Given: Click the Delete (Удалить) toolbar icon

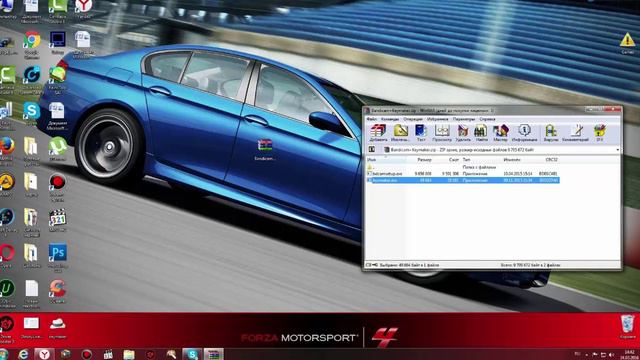Looking at the screenshot, I should [x=463, y=133].
